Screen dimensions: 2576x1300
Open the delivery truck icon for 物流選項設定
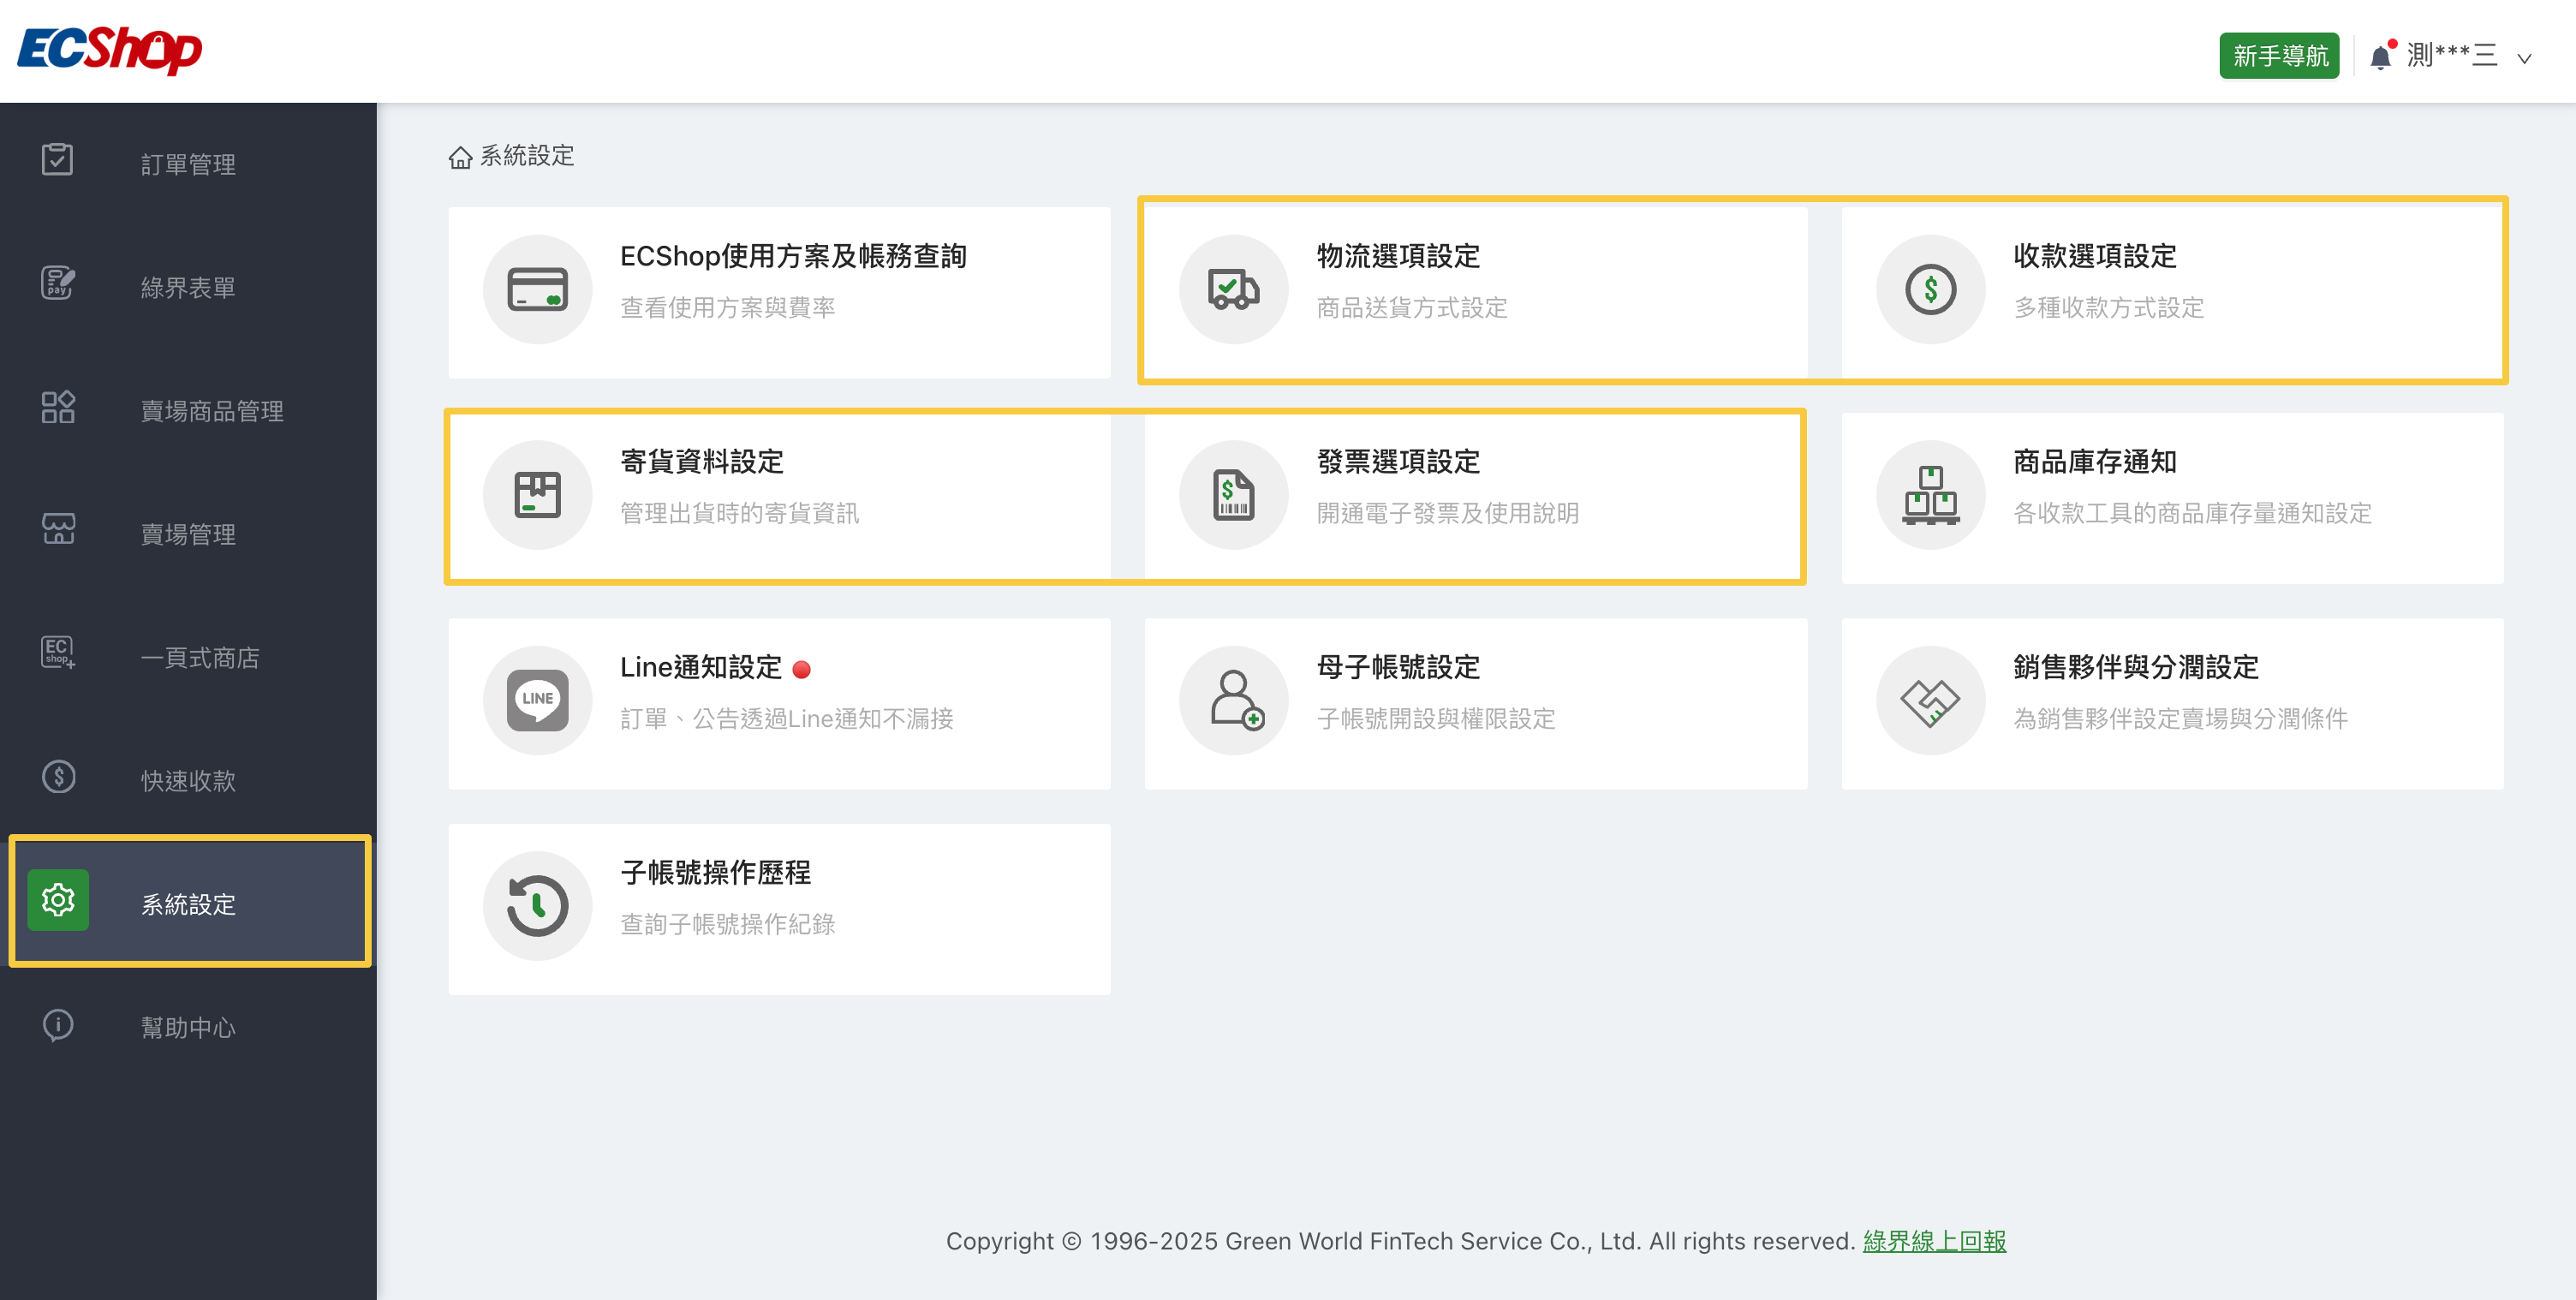point(1234,289)
